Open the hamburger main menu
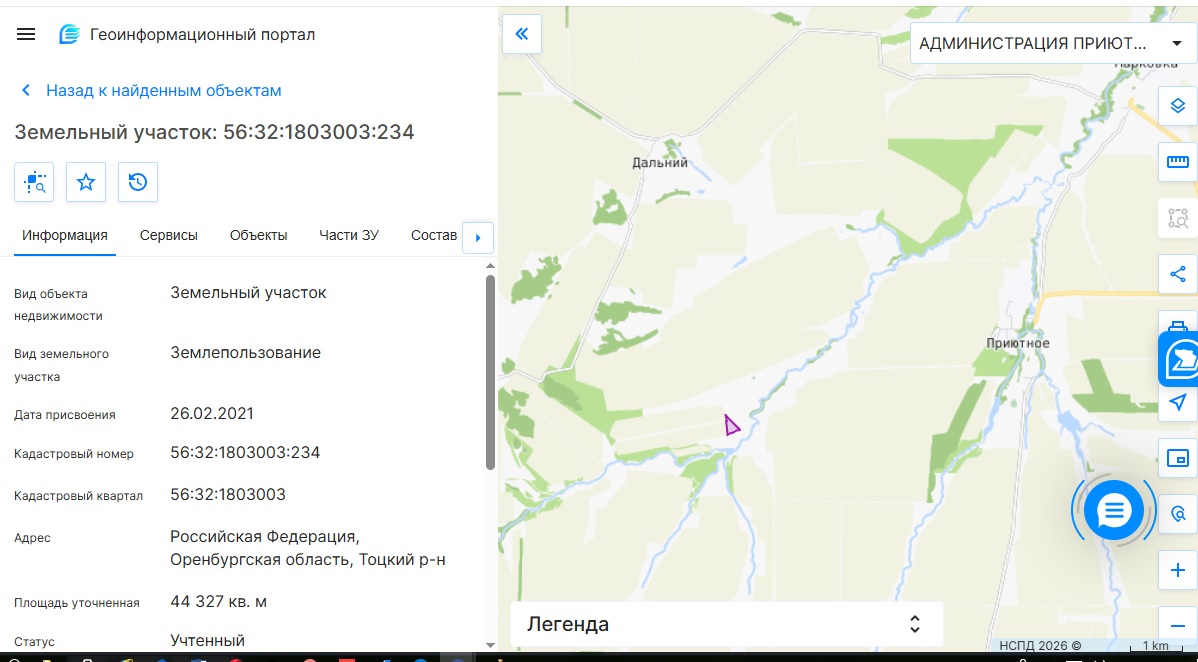 point(26,34)
